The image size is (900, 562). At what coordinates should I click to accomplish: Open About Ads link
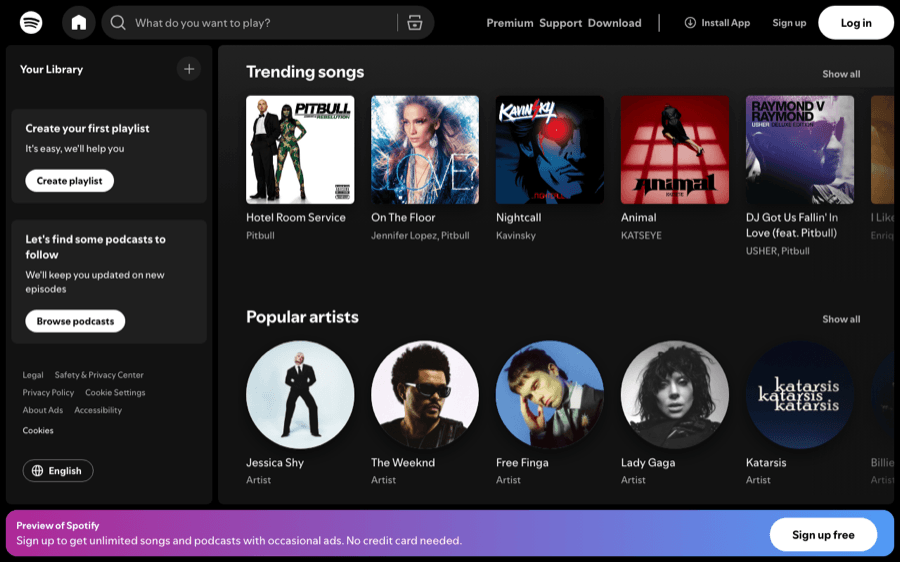coord(42,410)
